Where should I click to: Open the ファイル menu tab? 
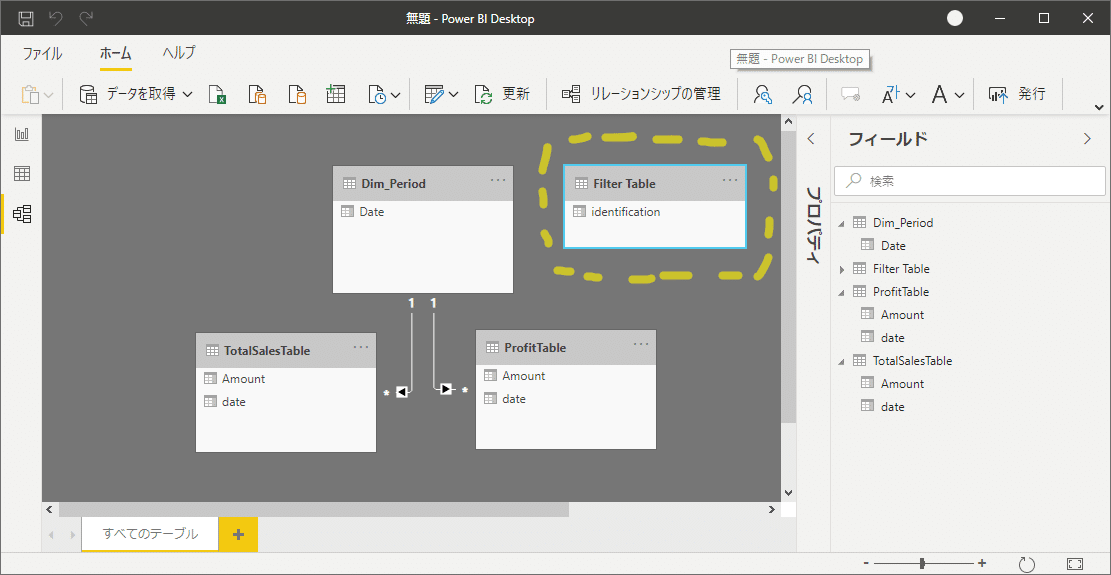43,54
